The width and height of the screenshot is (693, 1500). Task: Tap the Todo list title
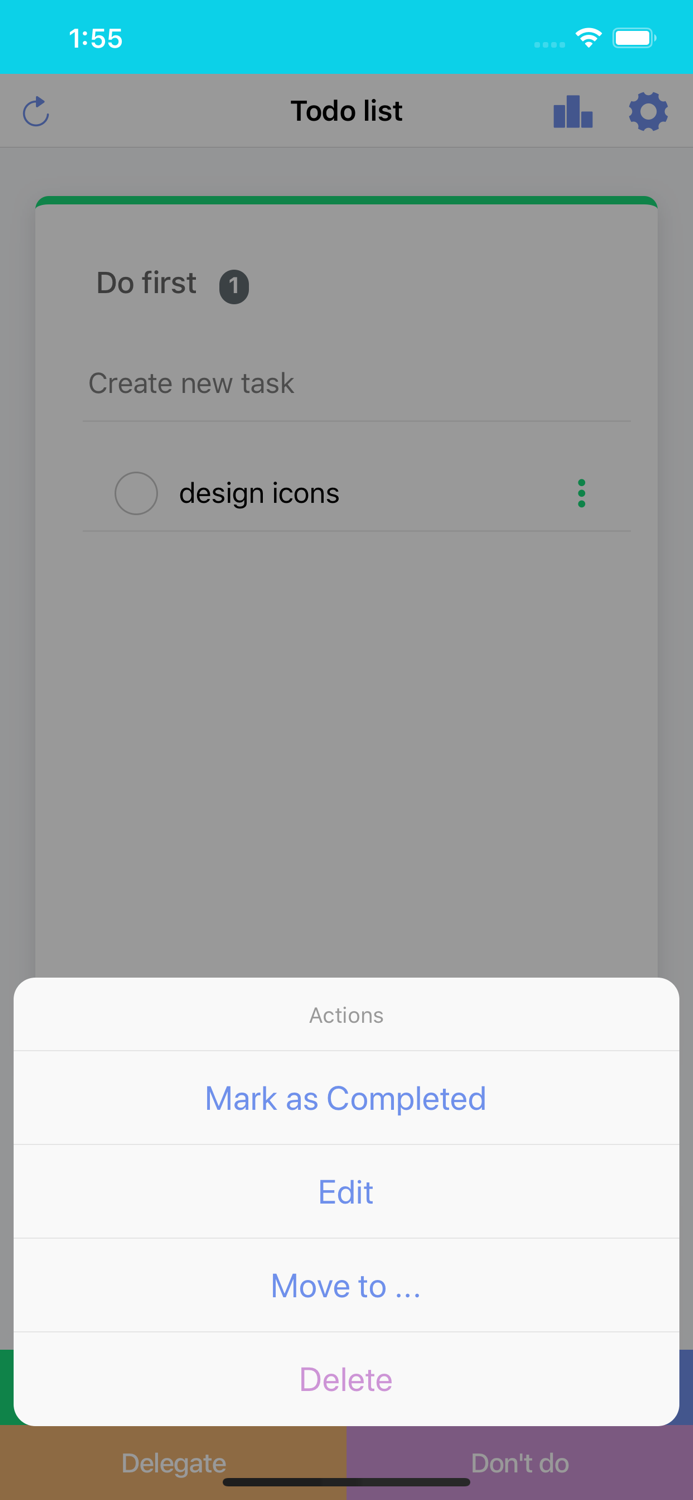(346, 111)
